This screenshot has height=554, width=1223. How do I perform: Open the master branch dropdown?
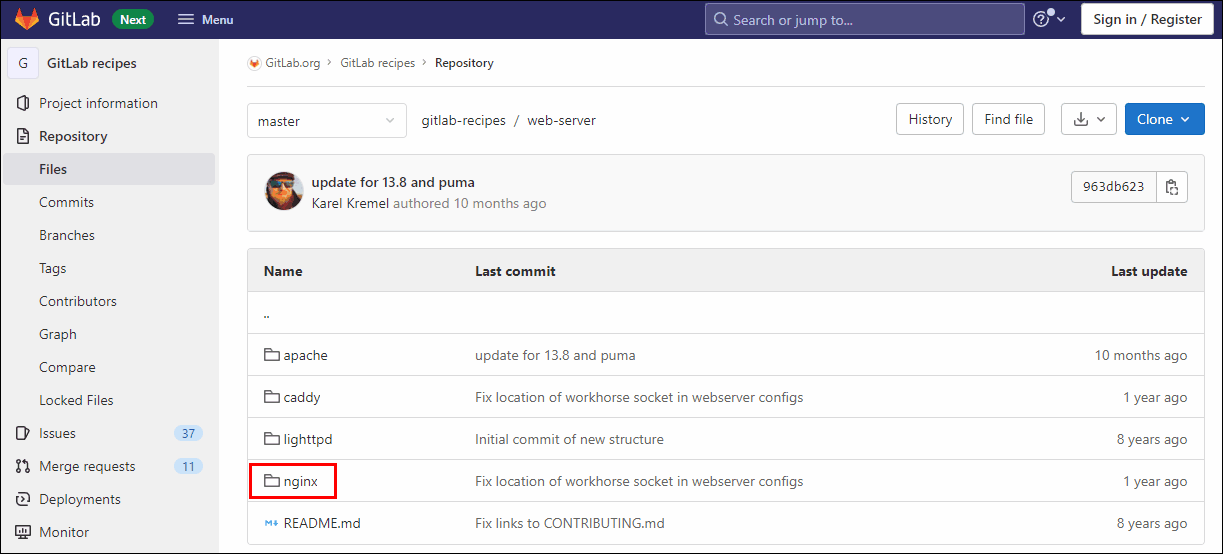327,120
